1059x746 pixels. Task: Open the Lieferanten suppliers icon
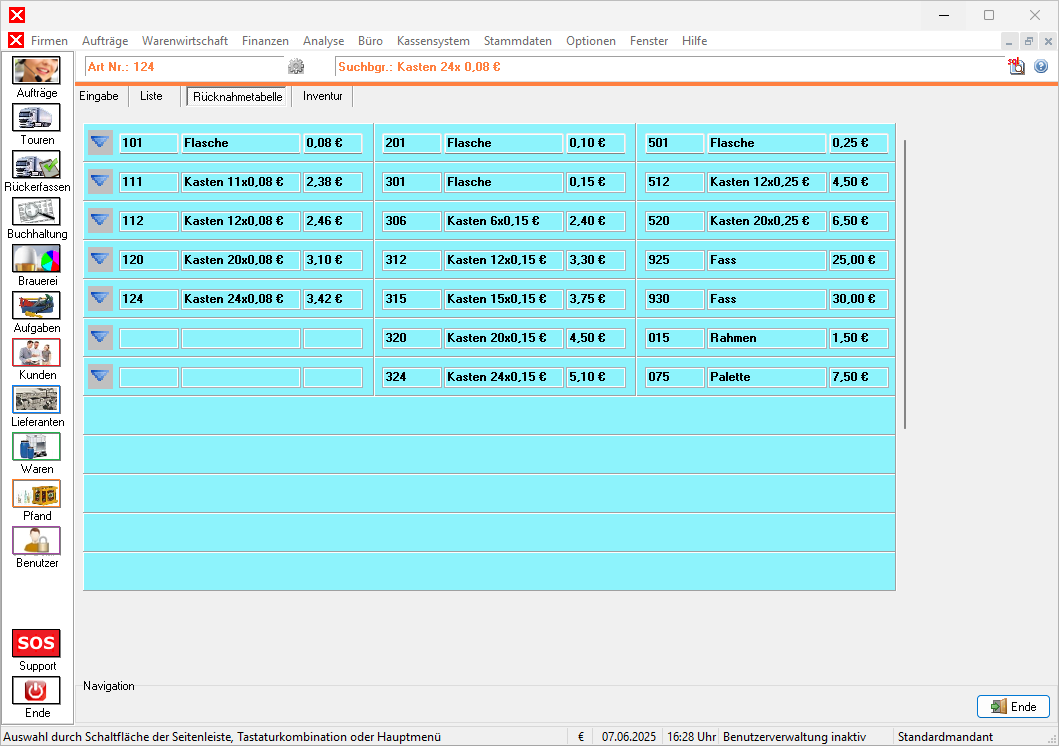[x=36, y=400]
